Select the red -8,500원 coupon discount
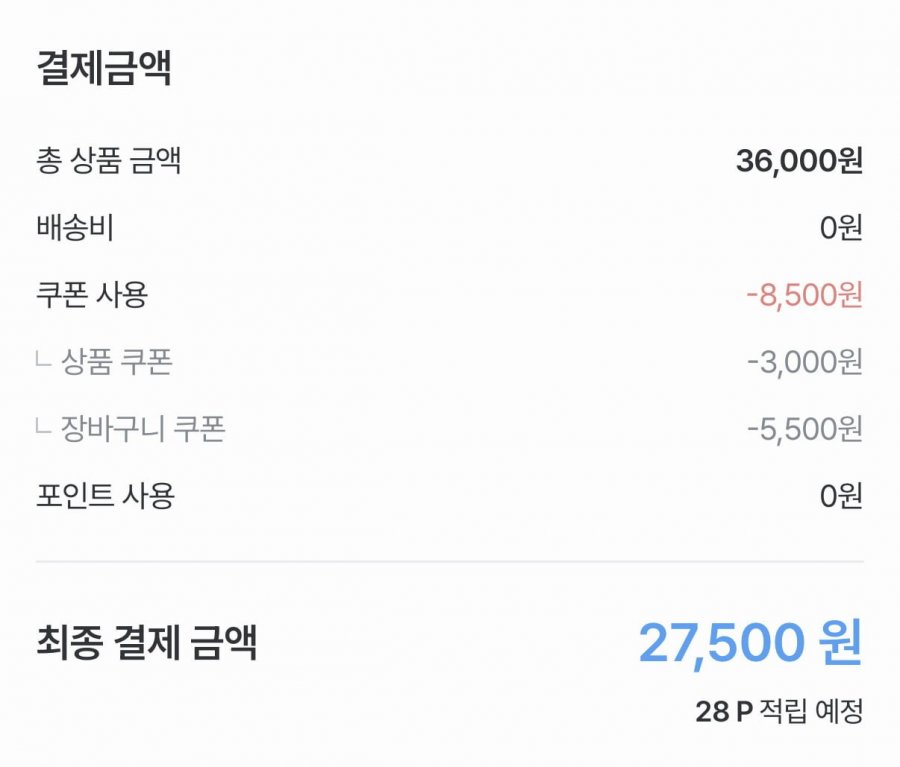 click(x=803, y=295)
